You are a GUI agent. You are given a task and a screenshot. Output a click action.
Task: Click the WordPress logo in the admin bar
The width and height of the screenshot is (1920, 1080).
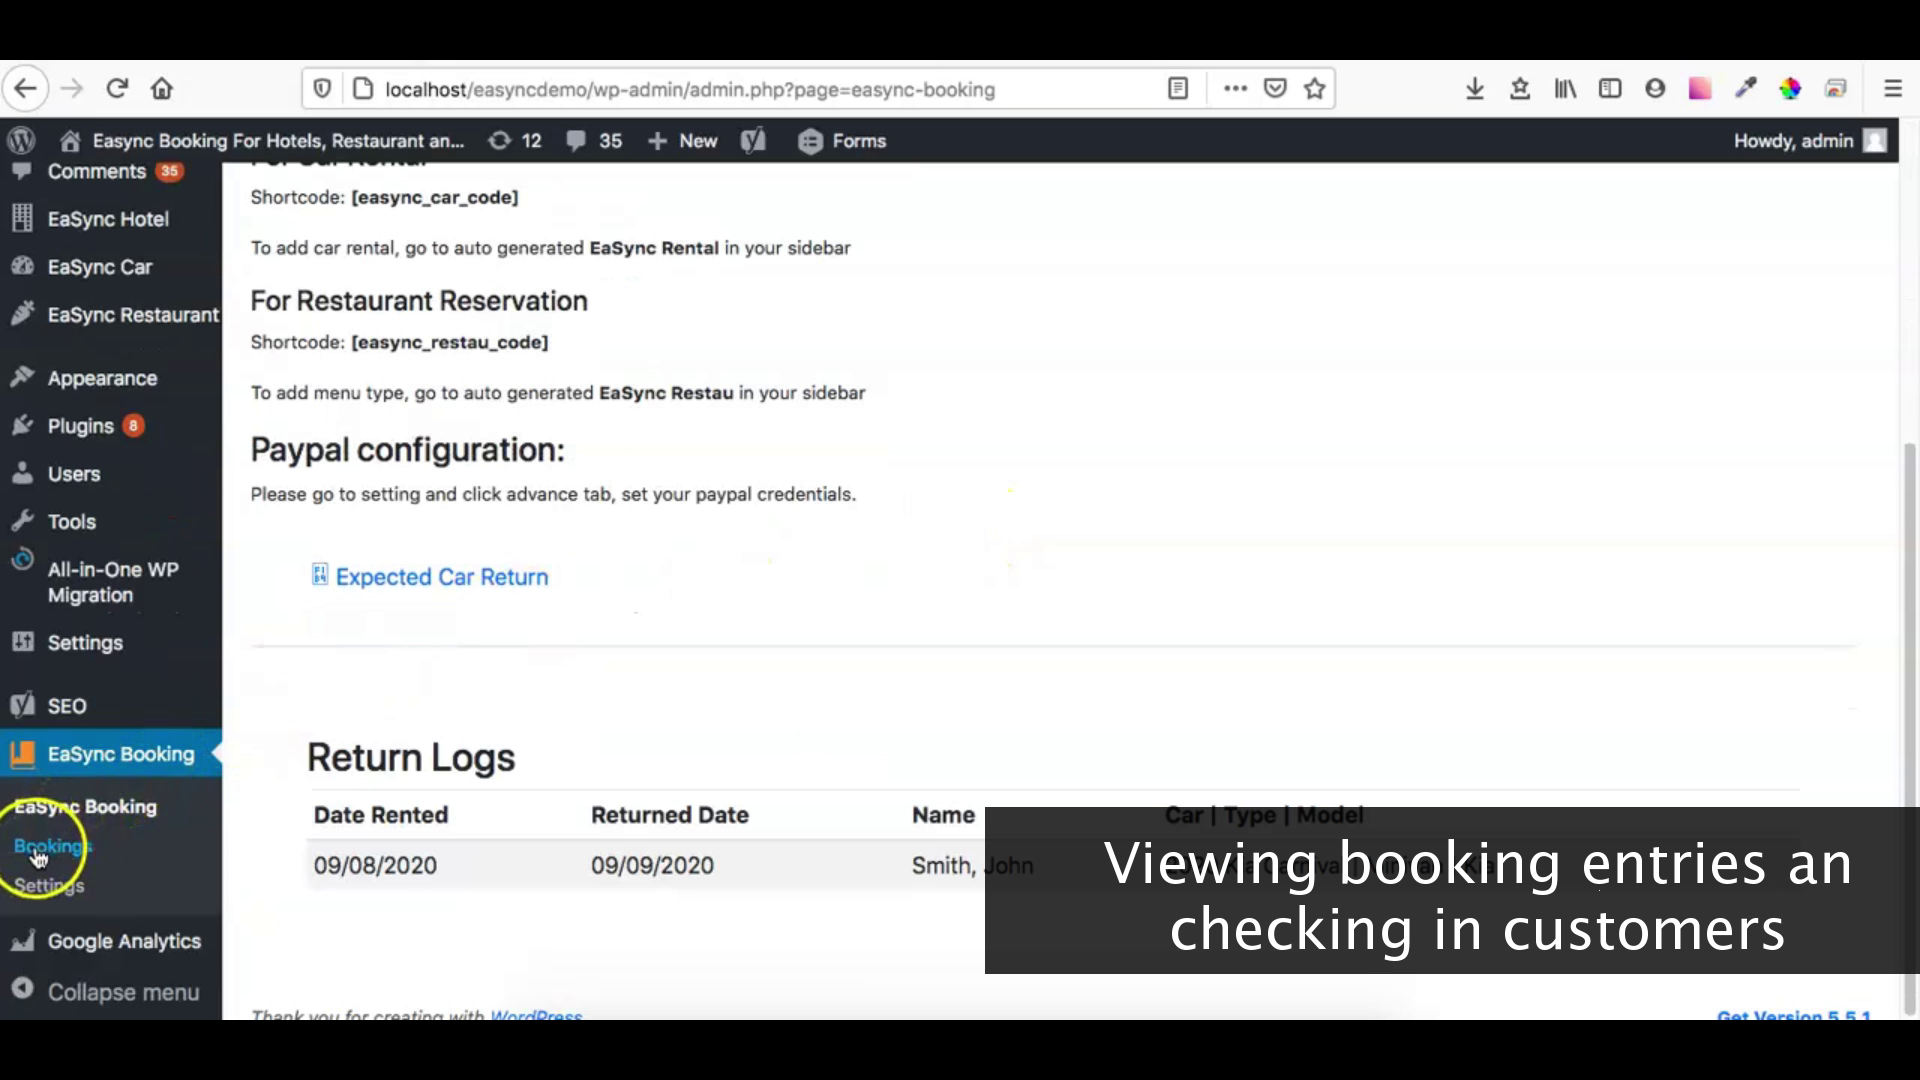(x=22, y=141)
